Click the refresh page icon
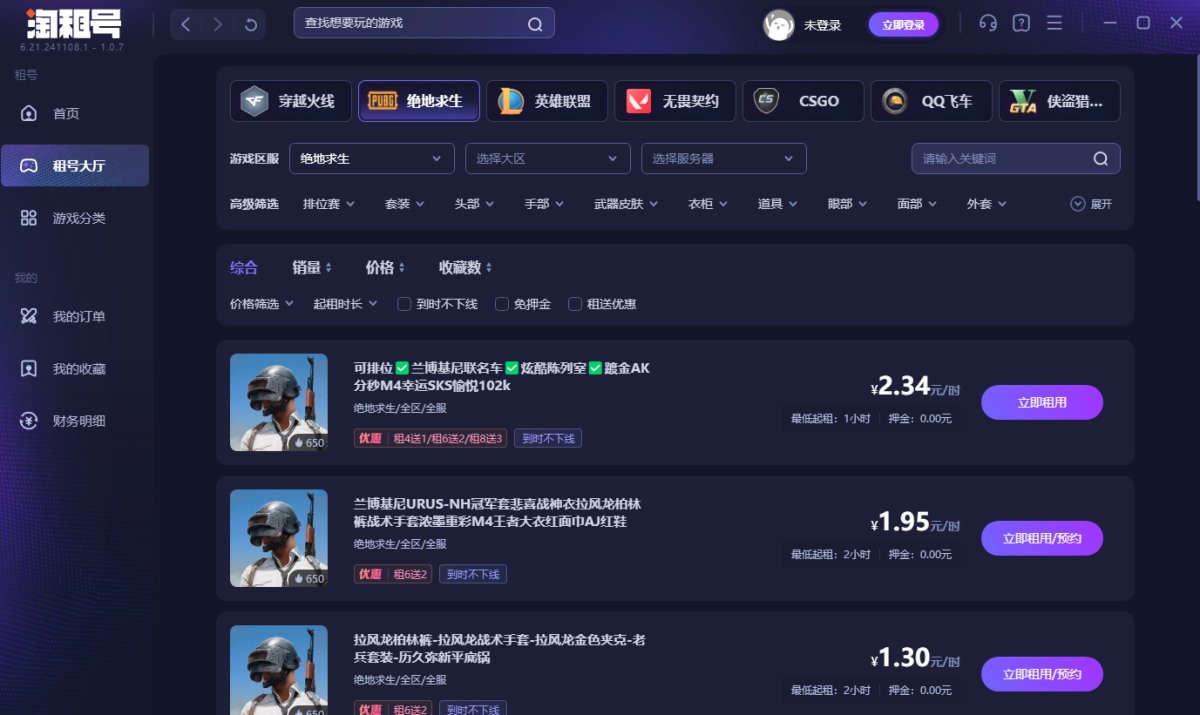The height and width of the screenshot is (715, 1200). pos(250,24)
